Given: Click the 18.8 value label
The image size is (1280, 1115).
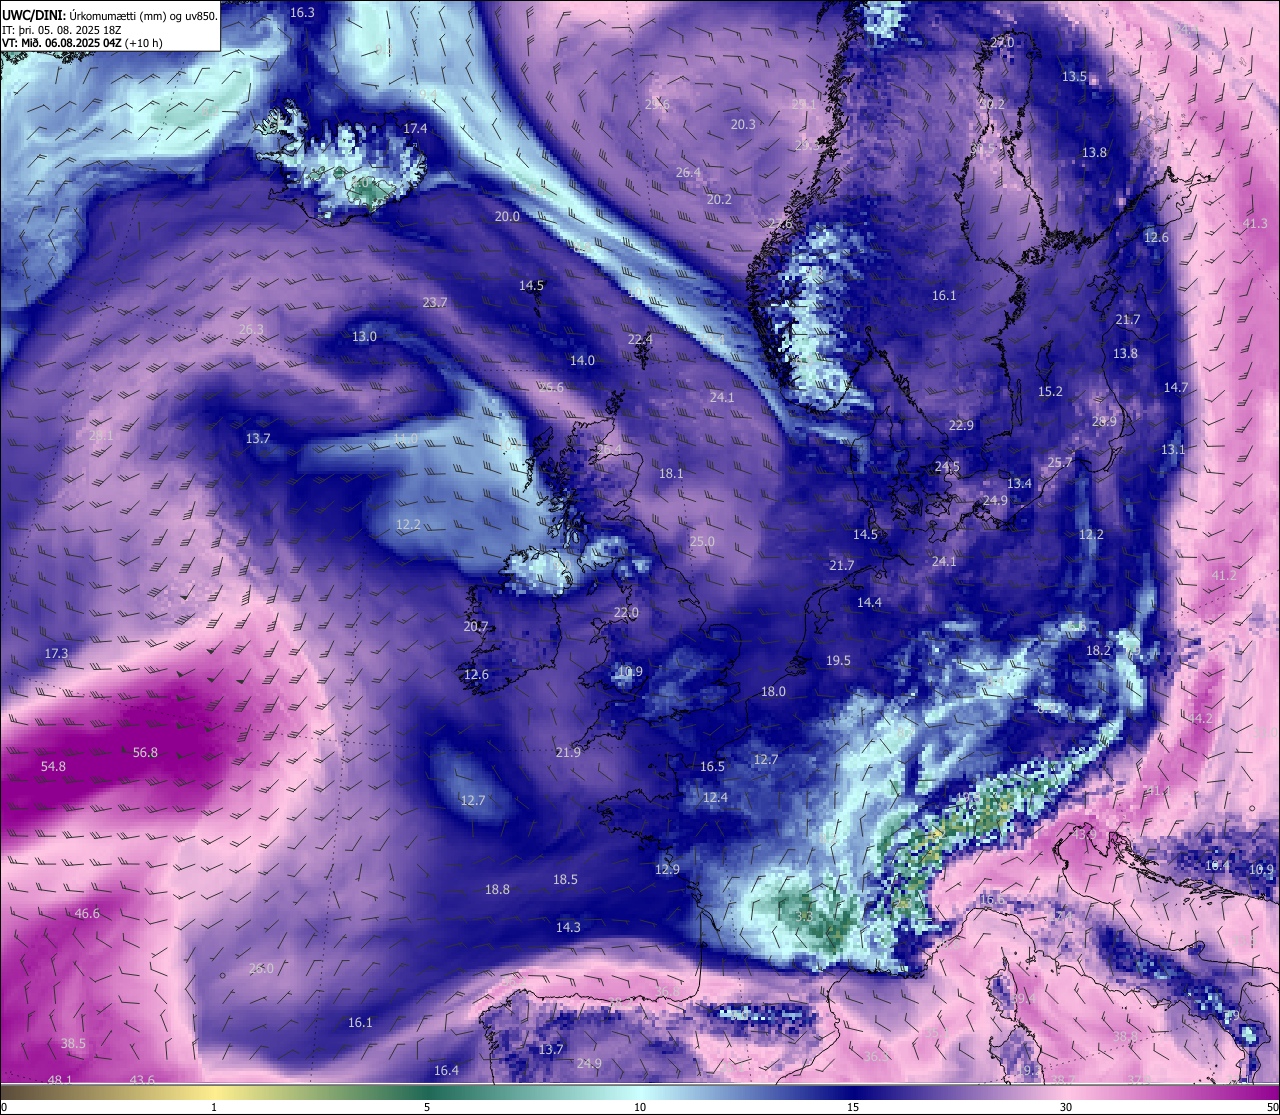Looking at the screenshot, I should (x=497, y=890).
